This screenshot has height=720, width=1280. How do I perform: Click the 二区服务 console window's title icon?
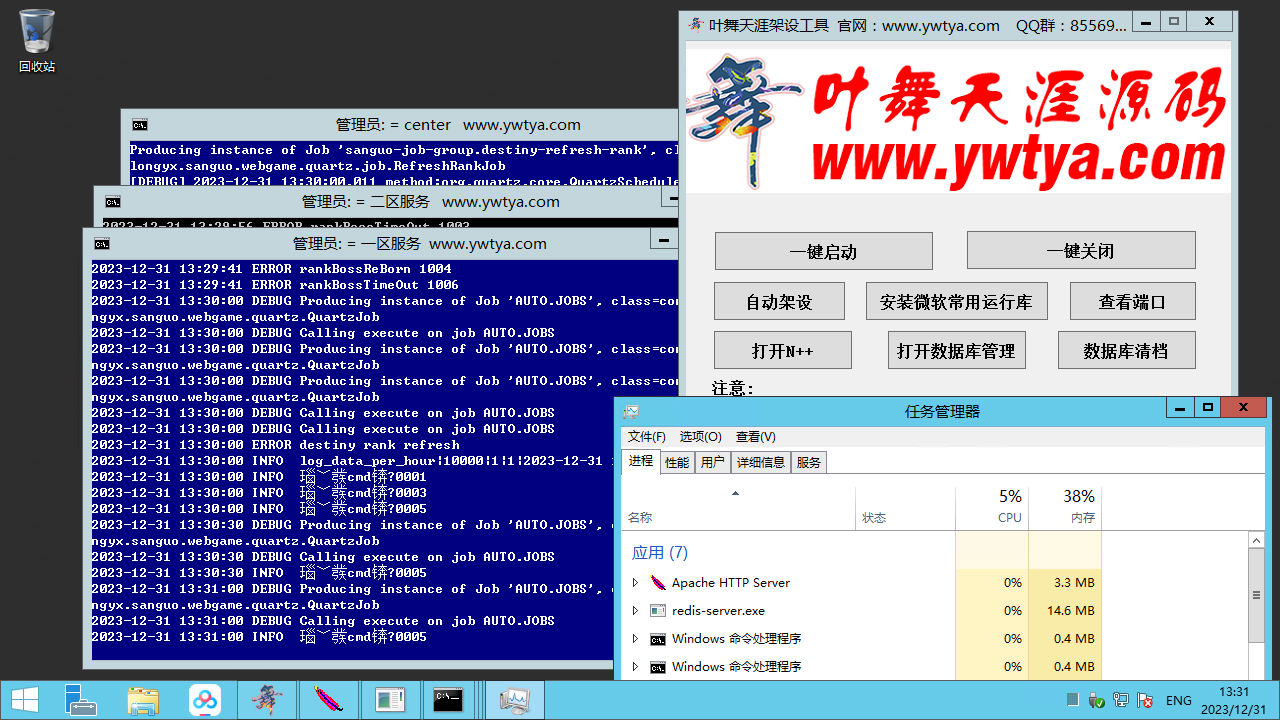pos(112,201)
